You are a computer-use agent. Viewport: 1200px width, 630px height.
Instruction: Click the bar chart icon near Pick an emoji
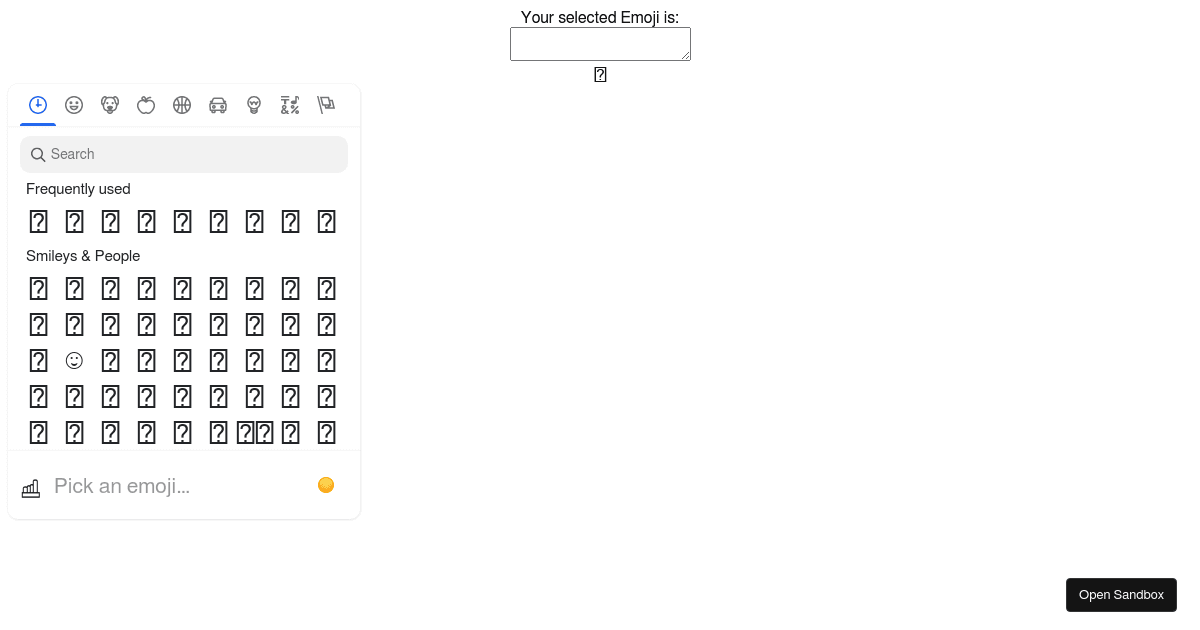click(30, 487)
